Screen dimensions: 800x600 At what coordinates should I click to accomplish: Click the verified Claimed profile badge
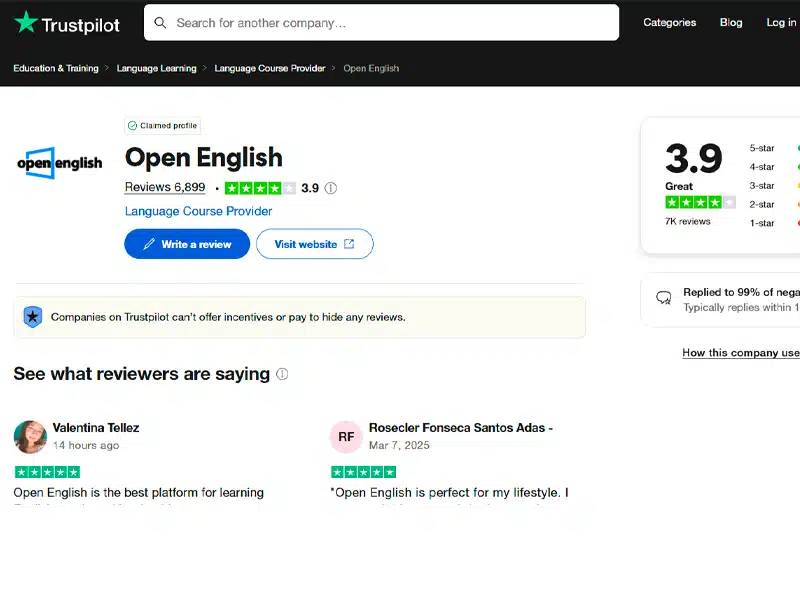[162, 125]
